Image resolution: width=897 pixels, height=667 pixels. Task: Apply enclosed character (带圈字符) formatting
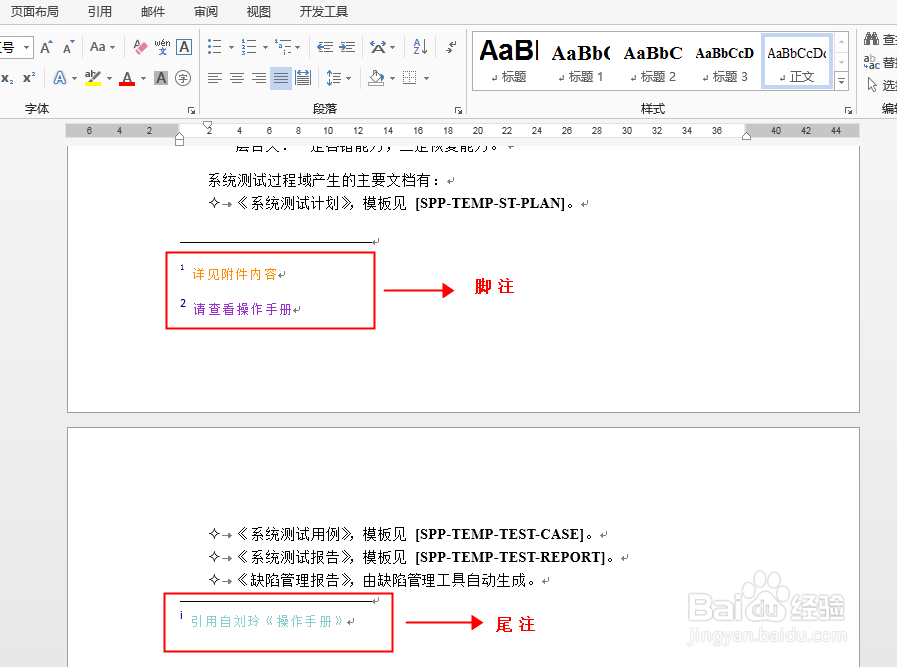coord(182,78)
